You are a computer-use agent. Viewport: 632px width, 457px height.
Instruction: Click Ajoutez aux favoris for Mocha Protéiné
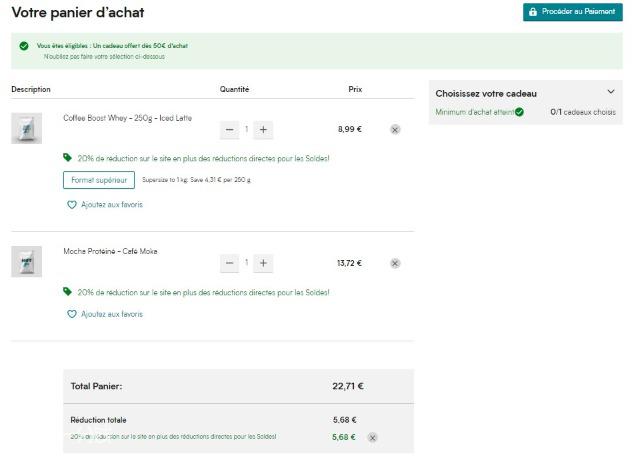(112, 314)
